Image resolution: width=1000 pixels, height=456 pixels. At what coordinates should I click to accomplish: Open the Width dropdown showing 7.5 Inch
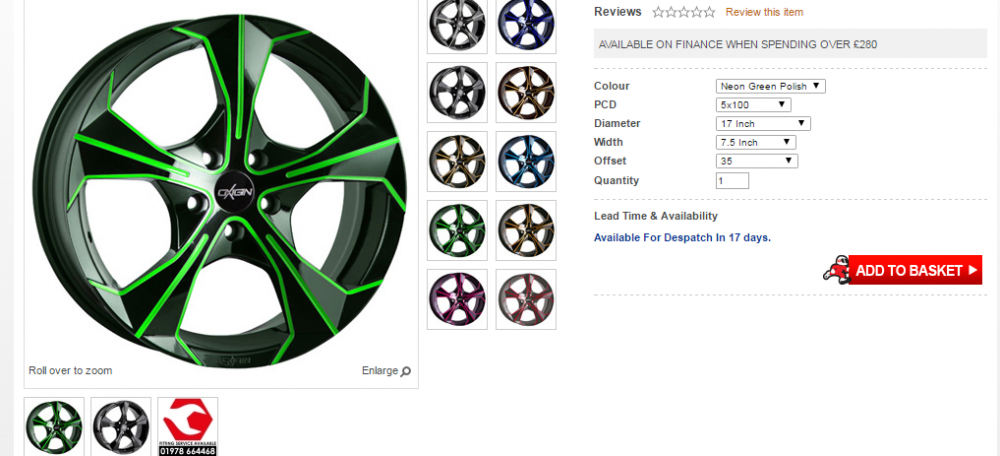[756, 142]
